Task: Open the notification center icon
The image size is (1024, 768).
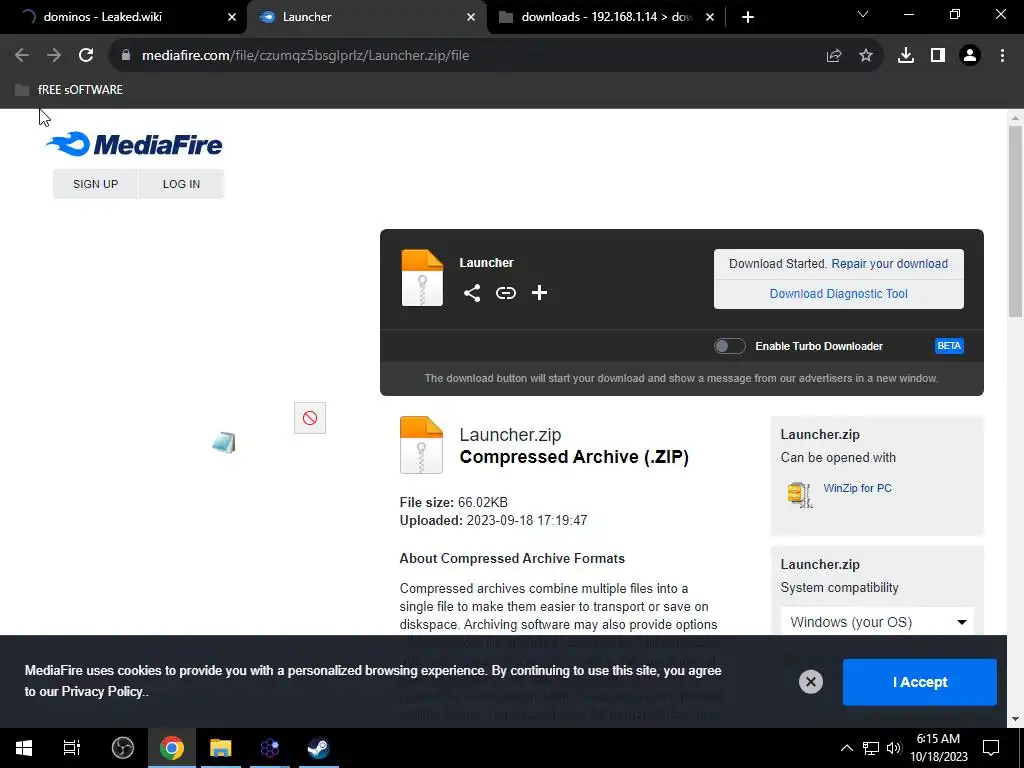Action: (x=991, y=748)
